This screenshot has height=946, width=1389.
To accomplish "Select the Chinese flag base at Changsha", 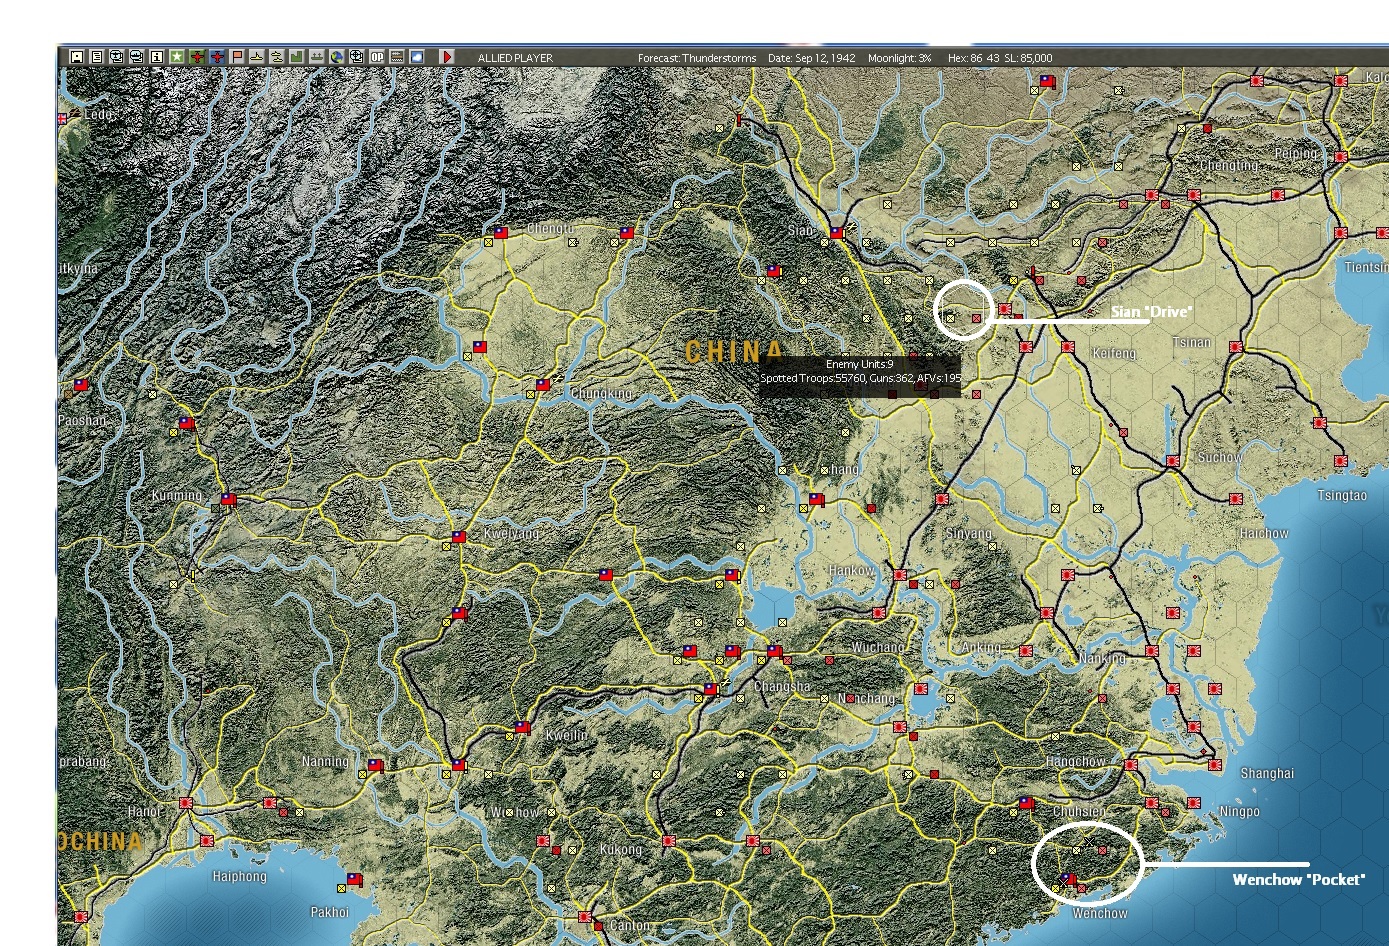I will (774, 653).
